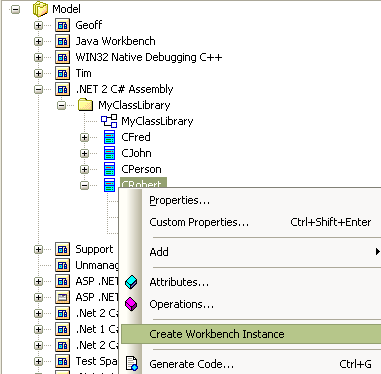The width and height of the screenshot is (381, 374).
Task: Click the CFred class icon
Action: pos(109,137)
